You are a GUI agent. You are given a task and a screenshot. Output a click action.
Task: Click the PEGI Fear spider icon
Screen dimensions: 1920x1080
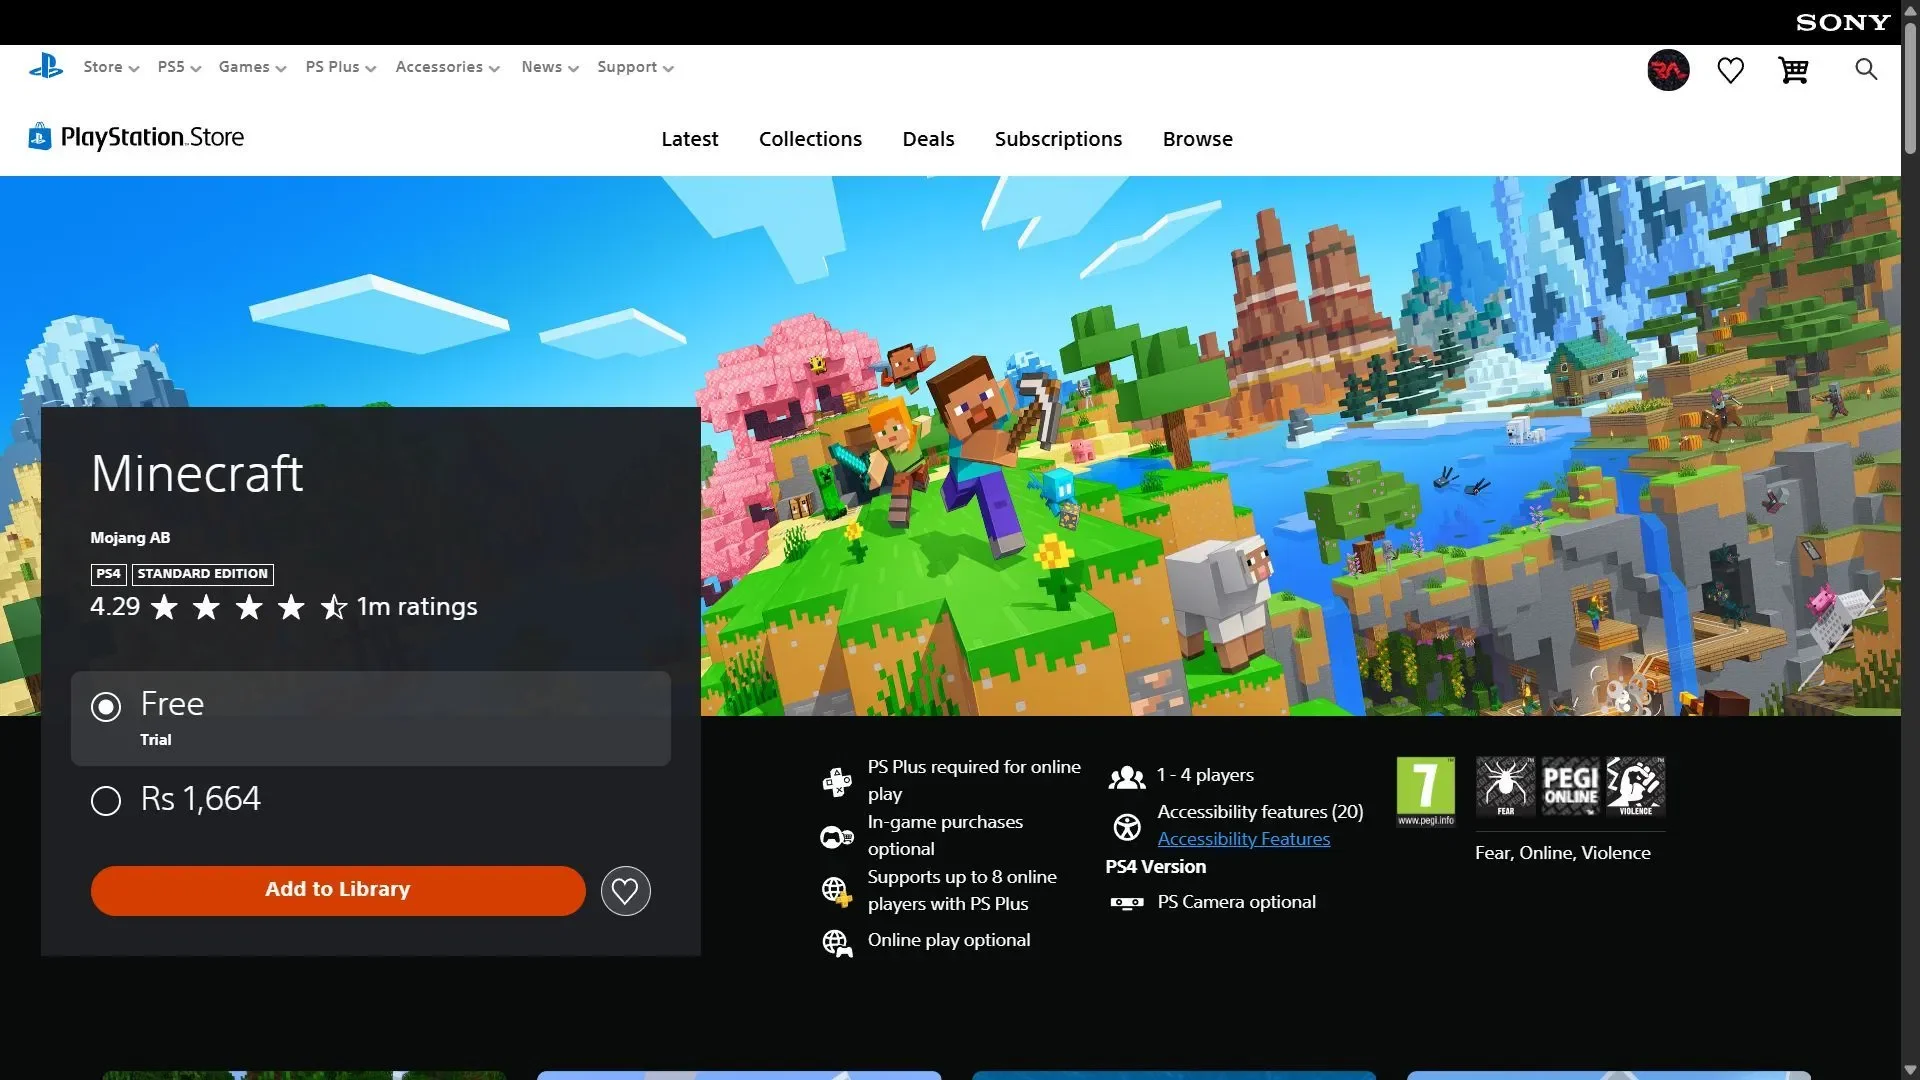[1505, 786]
